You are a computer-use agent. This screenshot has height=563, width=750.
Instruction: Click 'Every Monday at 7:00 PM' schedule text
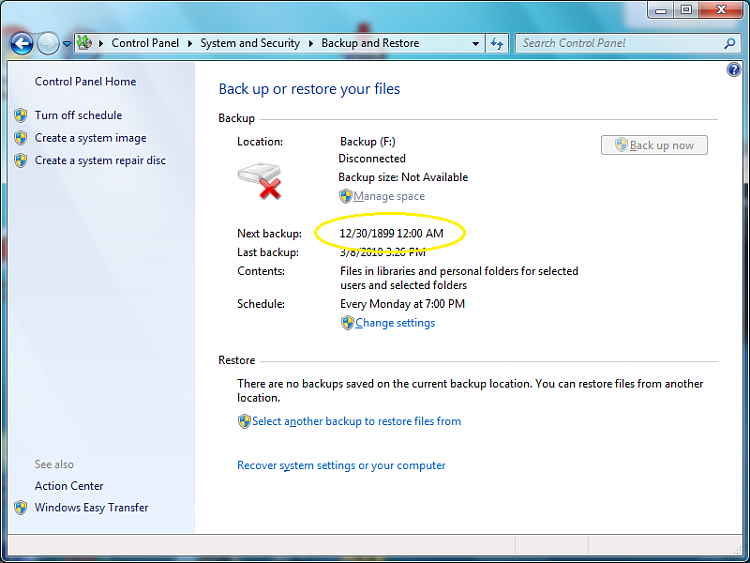(x=402, y=304)
